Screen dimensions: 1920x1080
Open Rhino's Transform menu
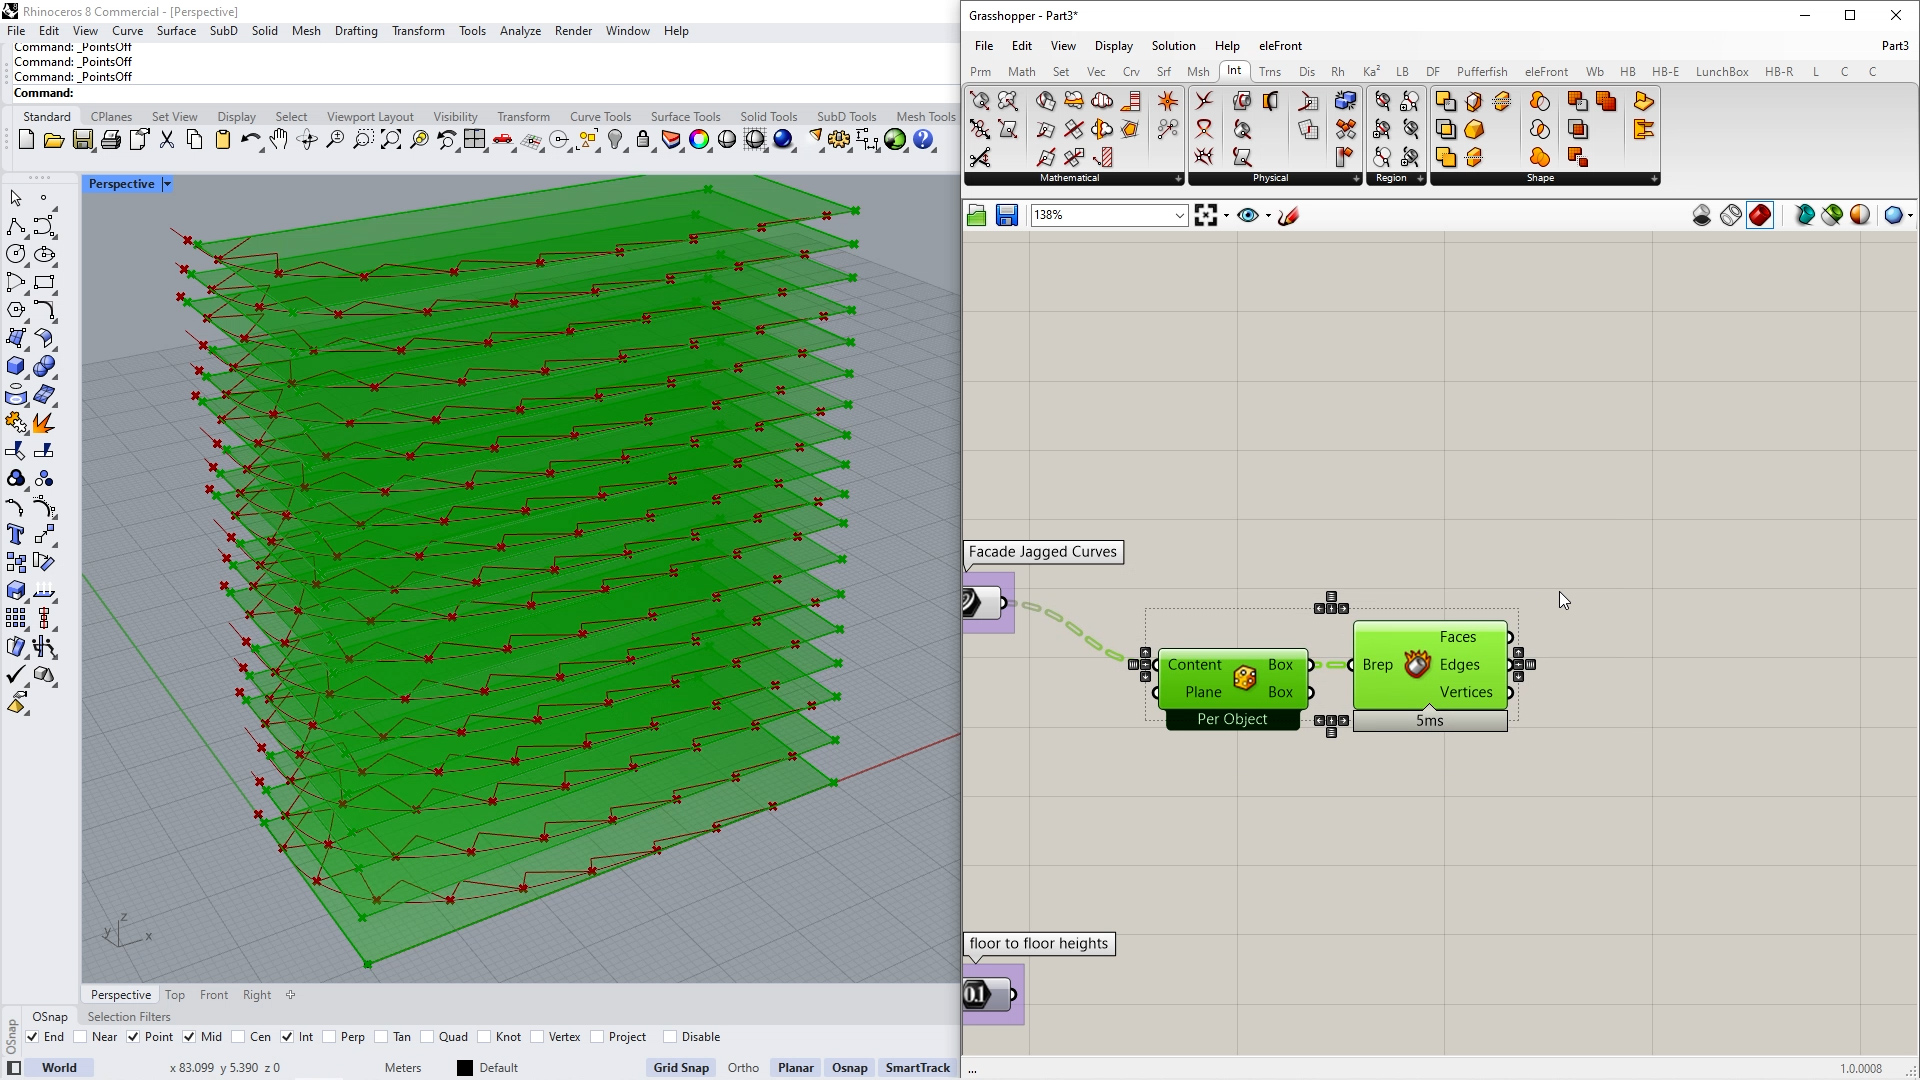(418, 30)
